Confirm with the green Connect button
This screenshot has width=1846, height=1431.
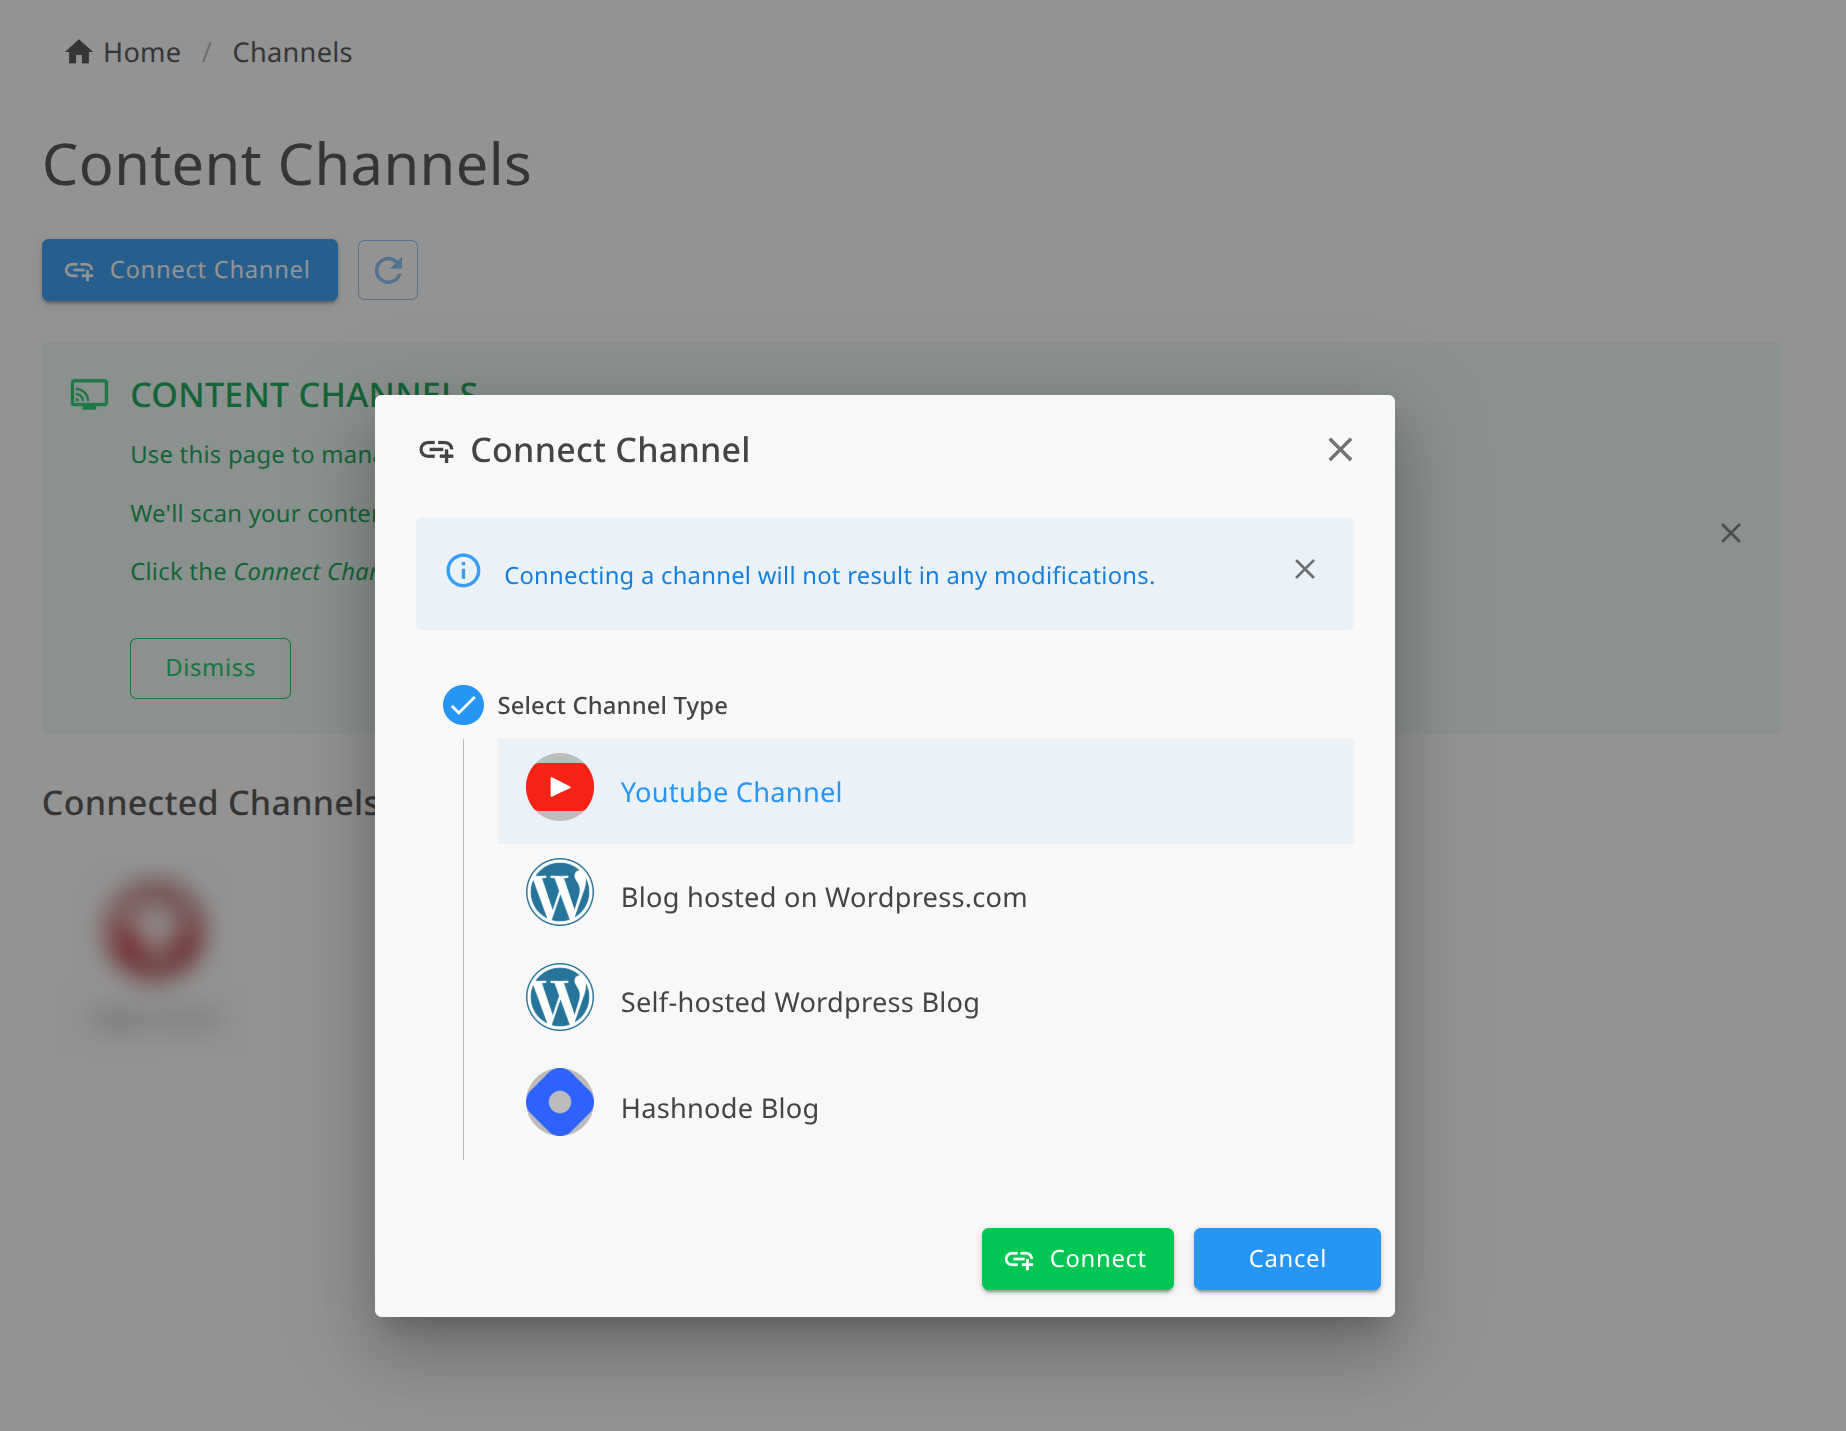[x=1077, y=1258]
